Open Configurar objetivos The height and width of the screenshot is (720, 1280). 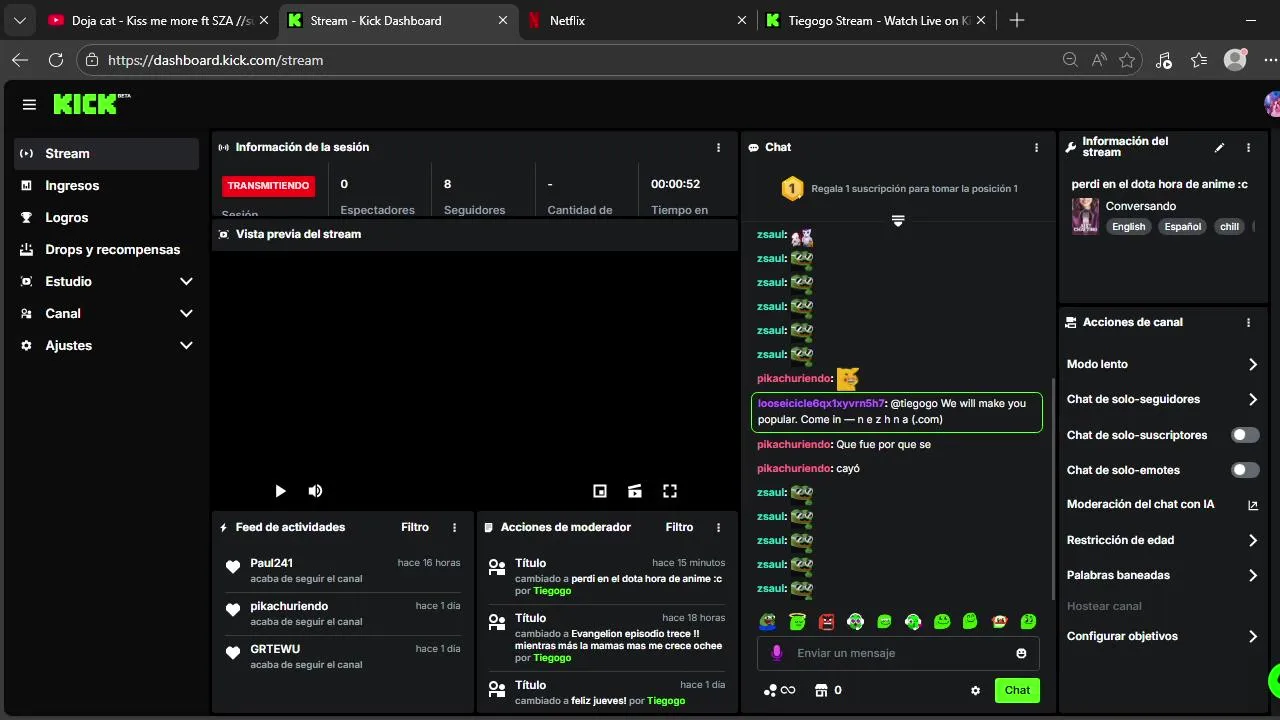[1162, 636]
